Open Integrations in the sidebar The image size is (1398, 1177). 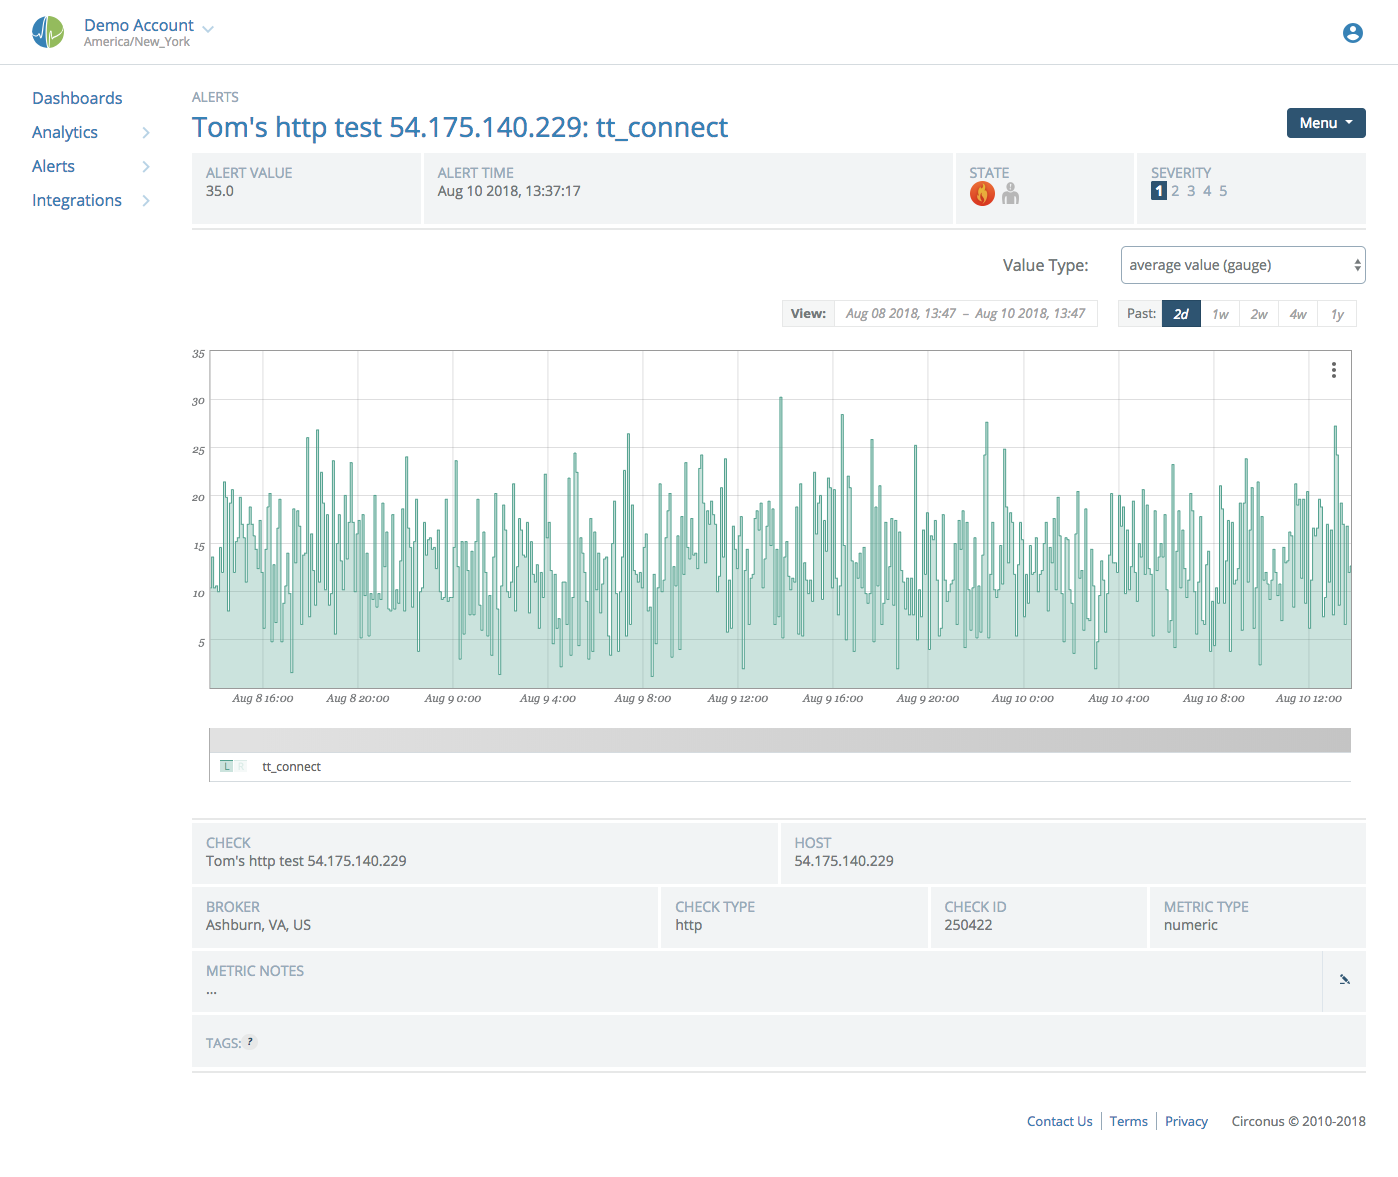pyautogui.click(x=77, y=200)
